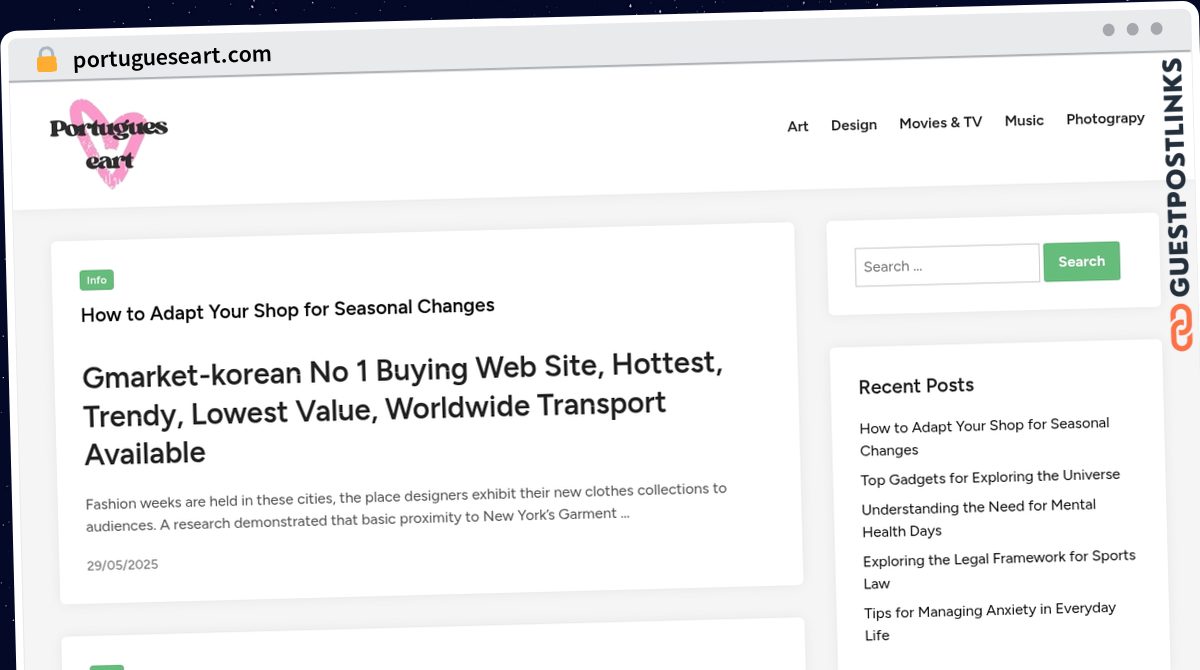Screen dimensions: 1200x670
Task: Open 'Understanding the Need for Mental Health Days'
Action: [979, 518]
